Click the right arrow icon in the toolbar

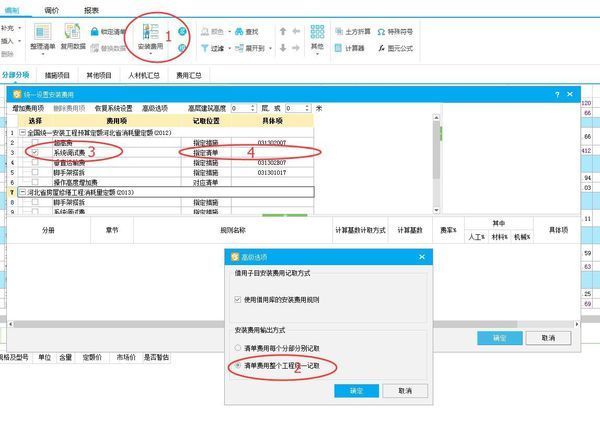pos(296,48)
